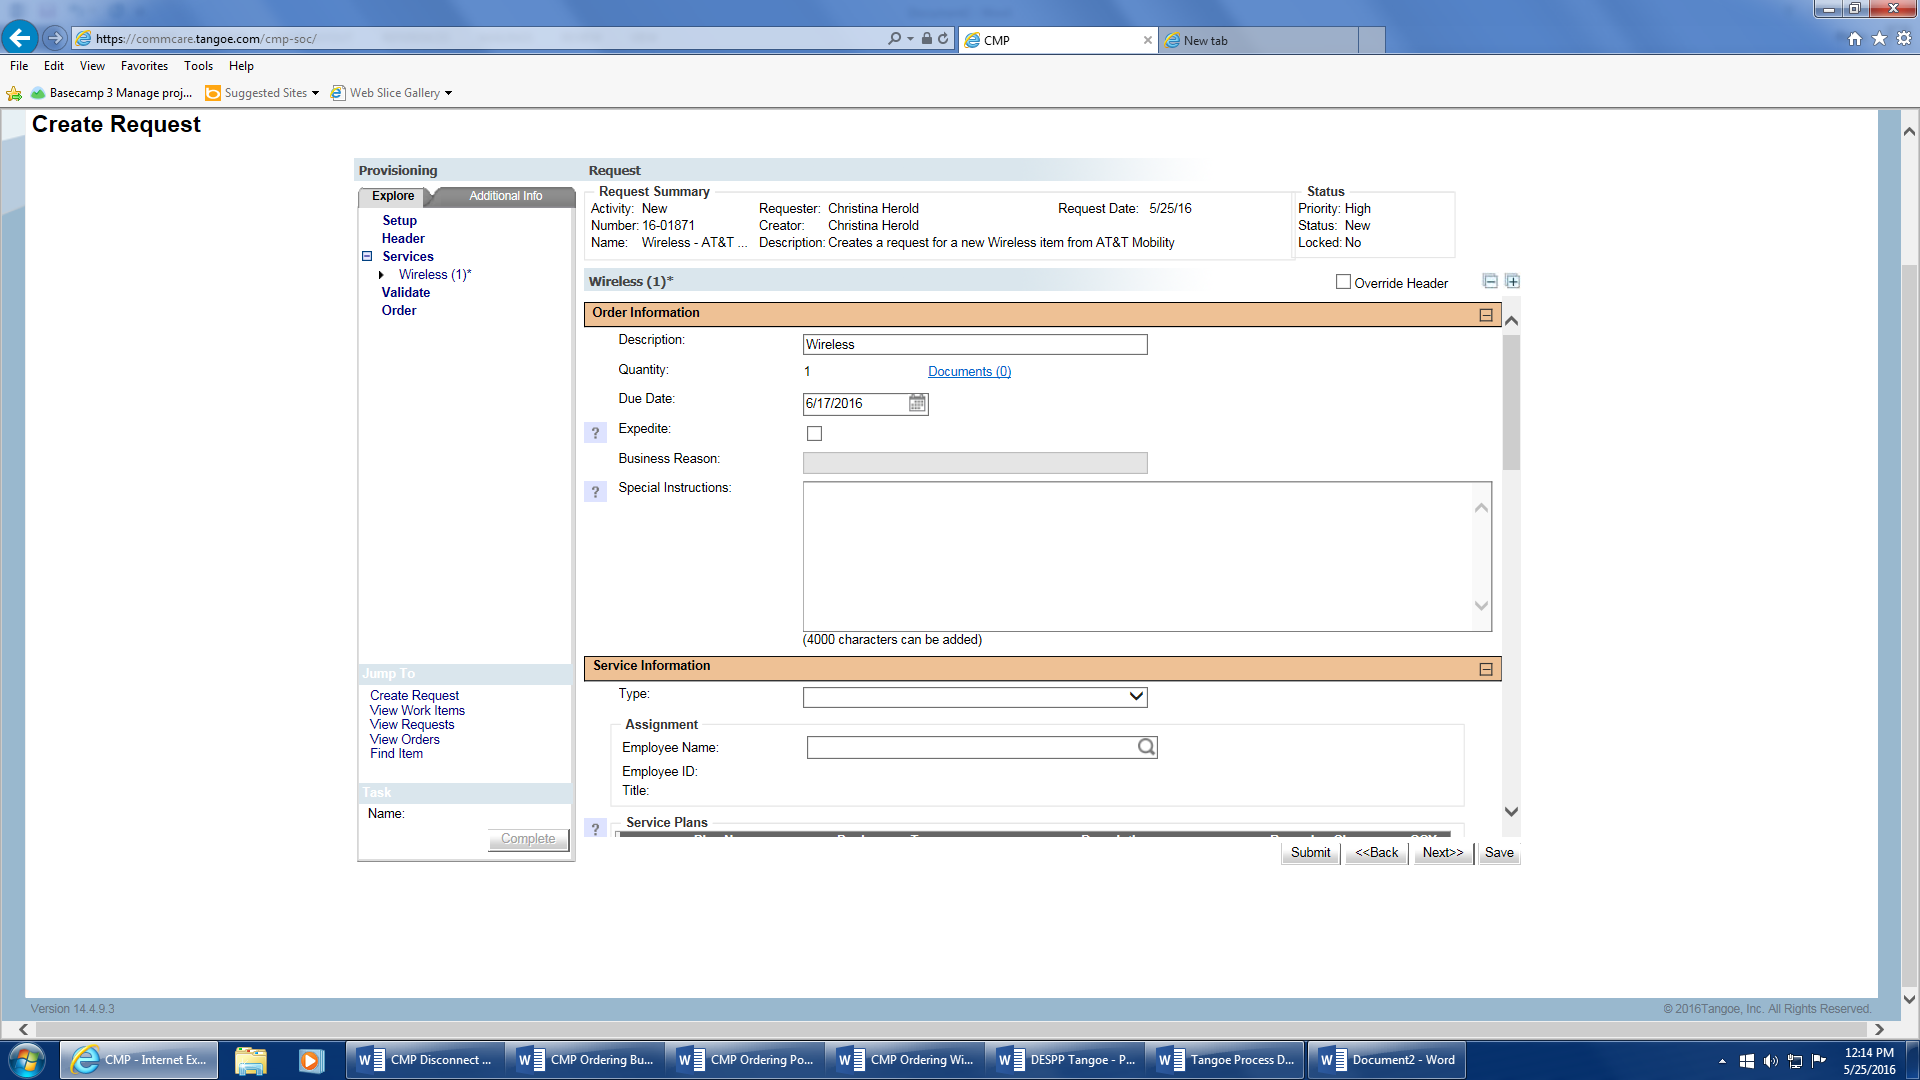Click the expand-all plus icon near Override Header
Screen dimensions: 1920x1080
(x=1512, y=282)
